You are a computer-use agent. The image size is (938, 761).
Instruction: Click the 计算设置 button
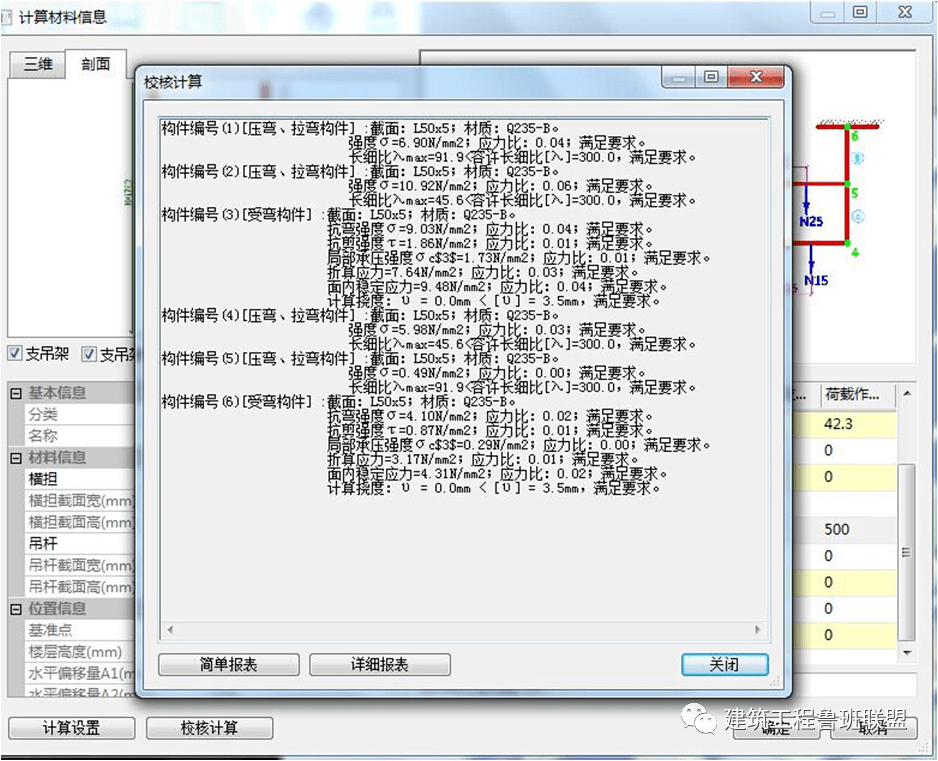pyautogui.click(x=71, y=728)
